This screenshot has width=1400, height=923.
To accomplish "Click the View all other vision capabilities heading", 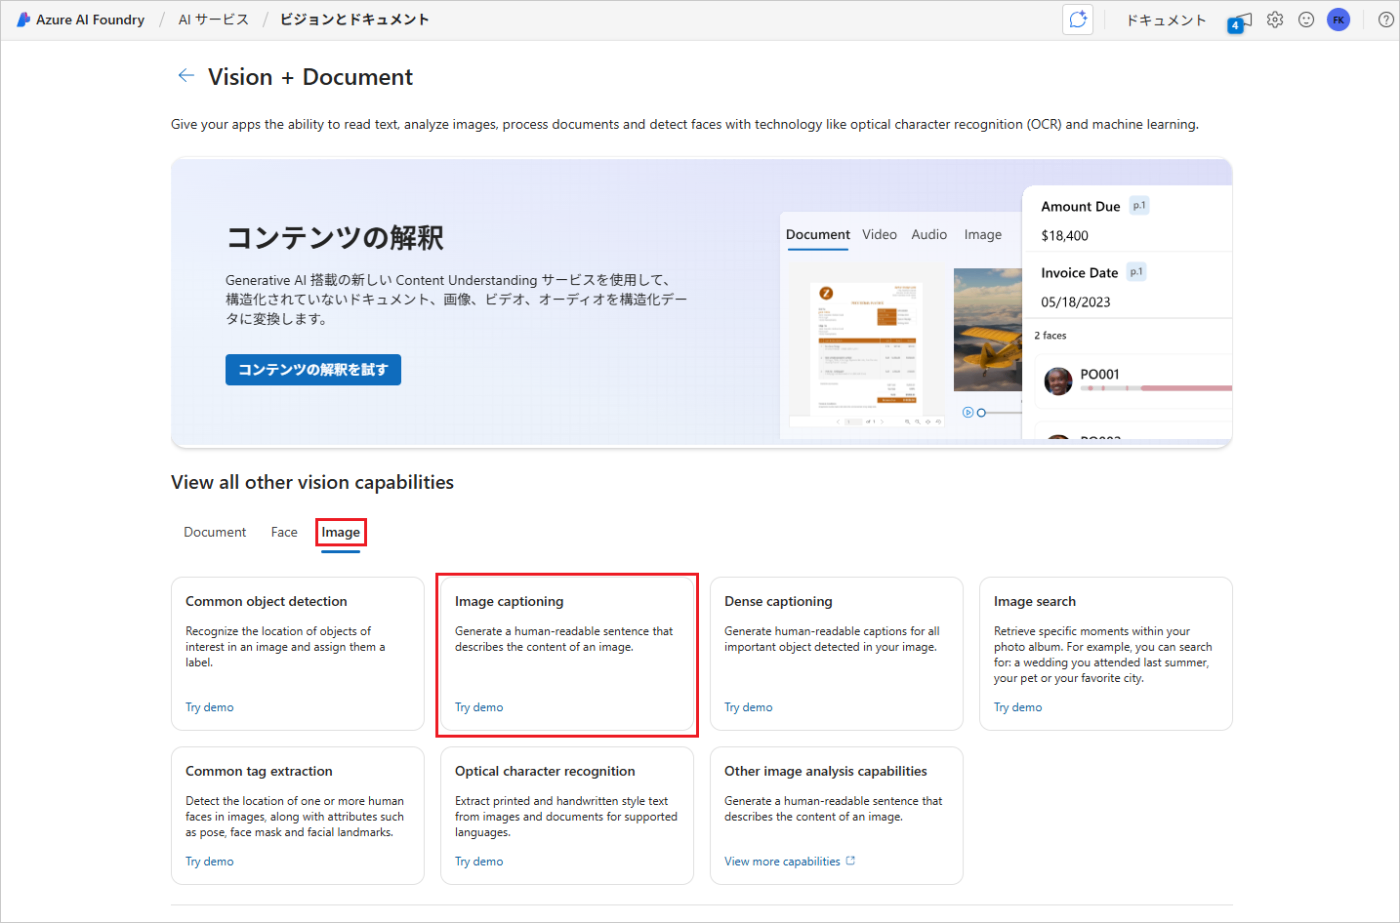I will (x=312, y=482).
